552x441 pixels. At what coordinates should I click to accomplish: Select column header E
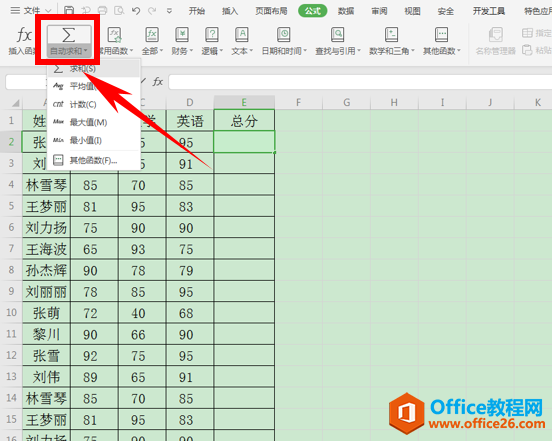244,102
